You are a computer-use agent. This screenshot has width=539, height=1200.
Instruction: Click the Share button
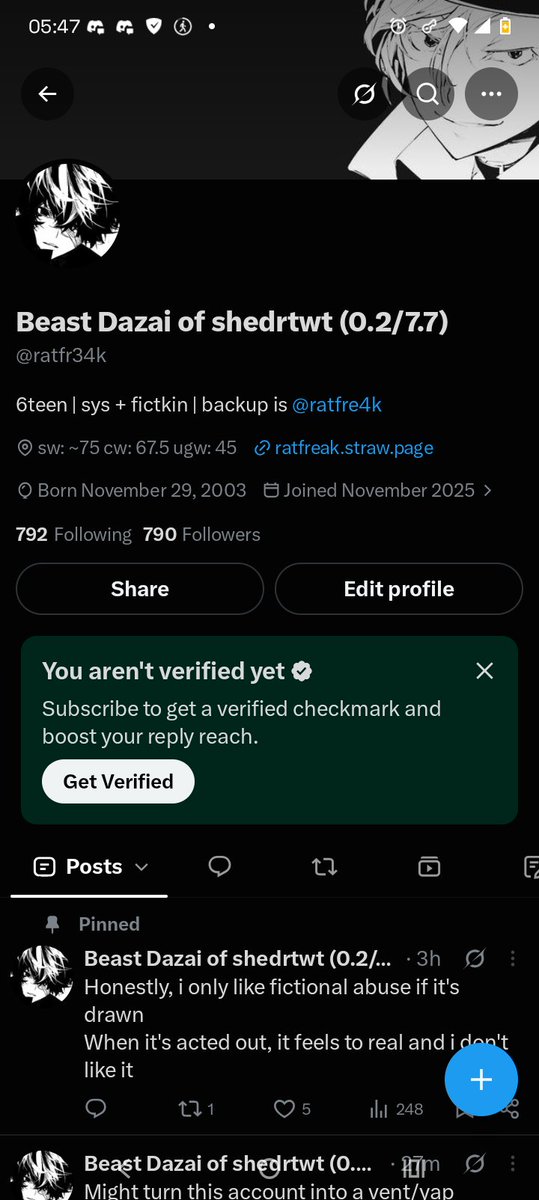pyautogui.click(x=140, y=589)
